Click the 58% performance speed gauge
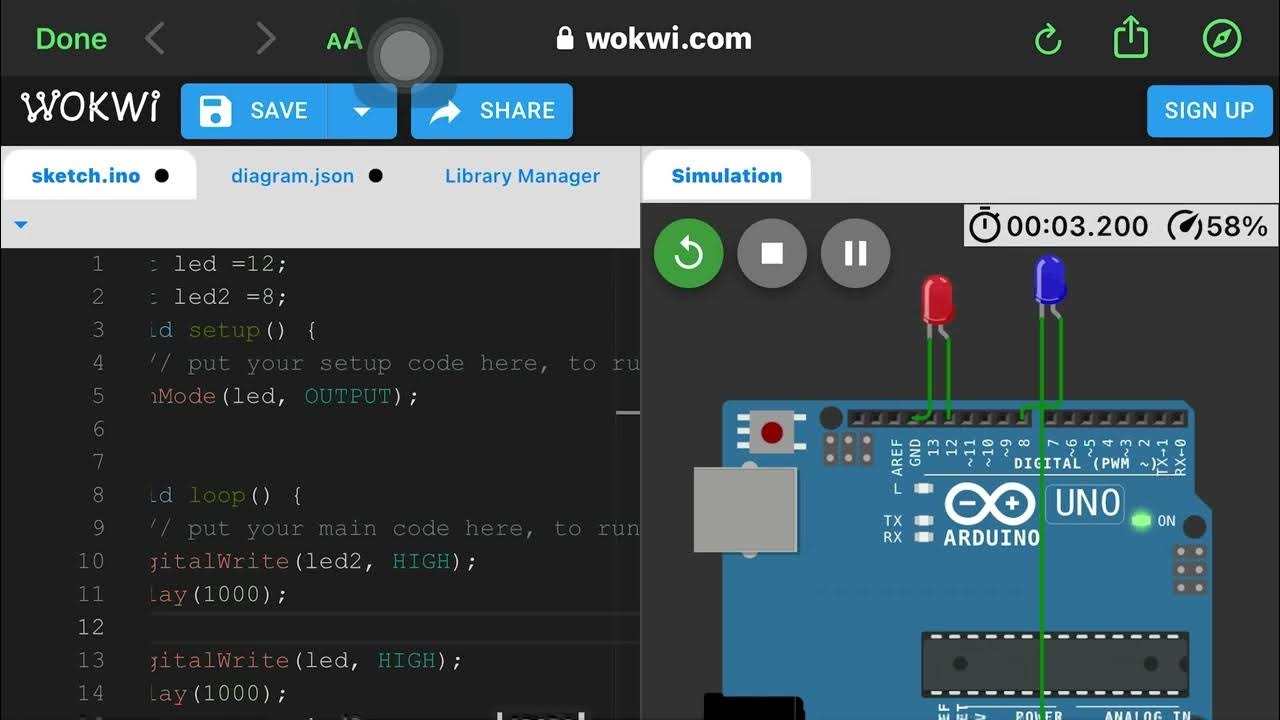 click(1217, 226)
